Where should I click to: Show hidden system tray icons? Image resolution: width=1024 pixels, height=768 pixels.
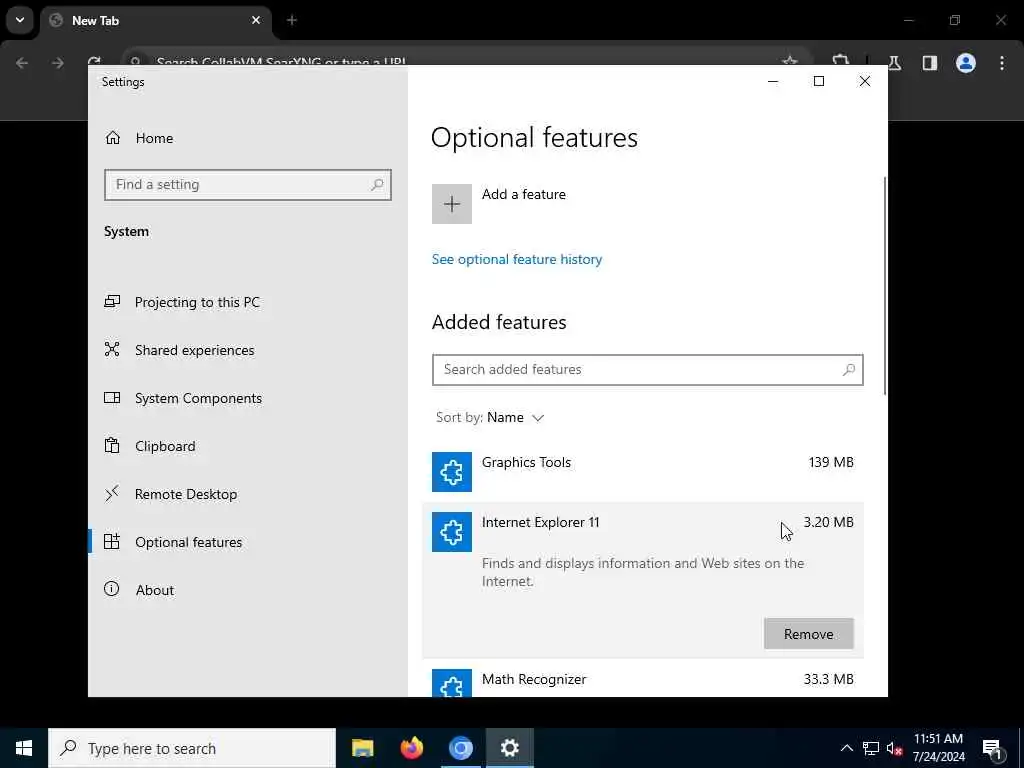(x=846, y=748)
